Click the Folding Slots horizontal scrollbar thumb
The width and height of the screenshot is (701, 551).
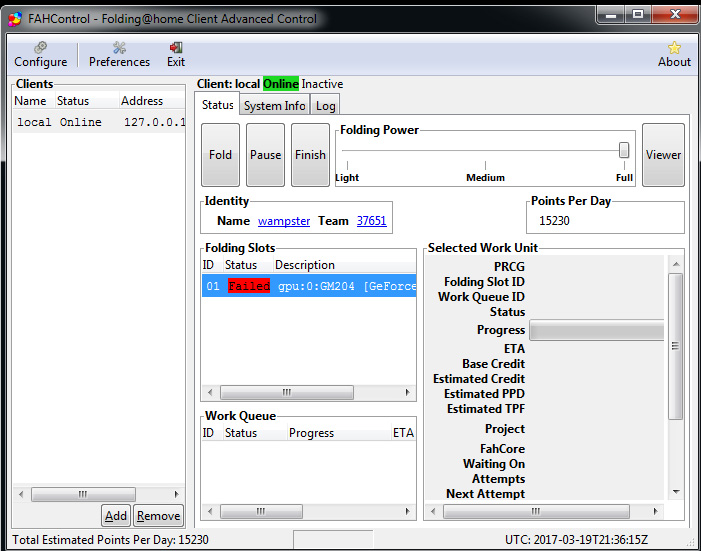(x=287, y=393)
